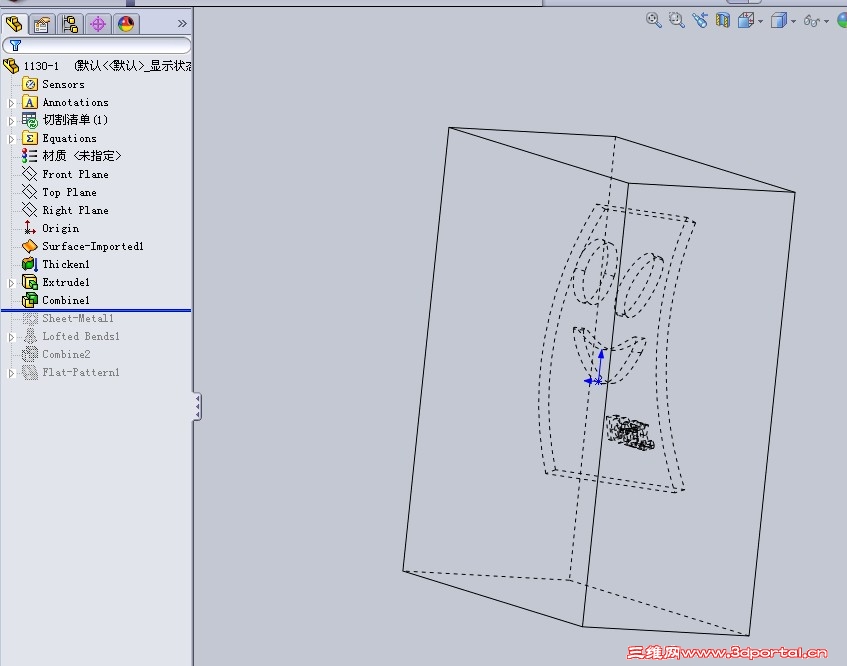Expand the Flat-Pattern1 node

click(x=11, y=373)
